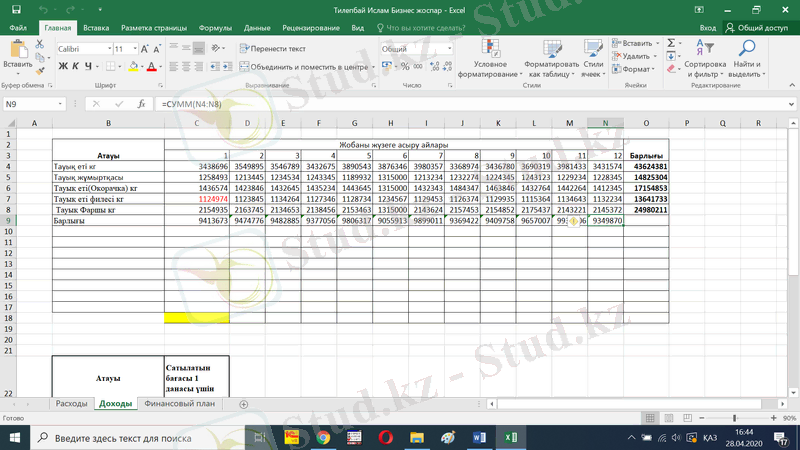The width and height of the screenshot is (800, 450).
Task: Click the Insert Function fx icon
Action: click(142, 104)
